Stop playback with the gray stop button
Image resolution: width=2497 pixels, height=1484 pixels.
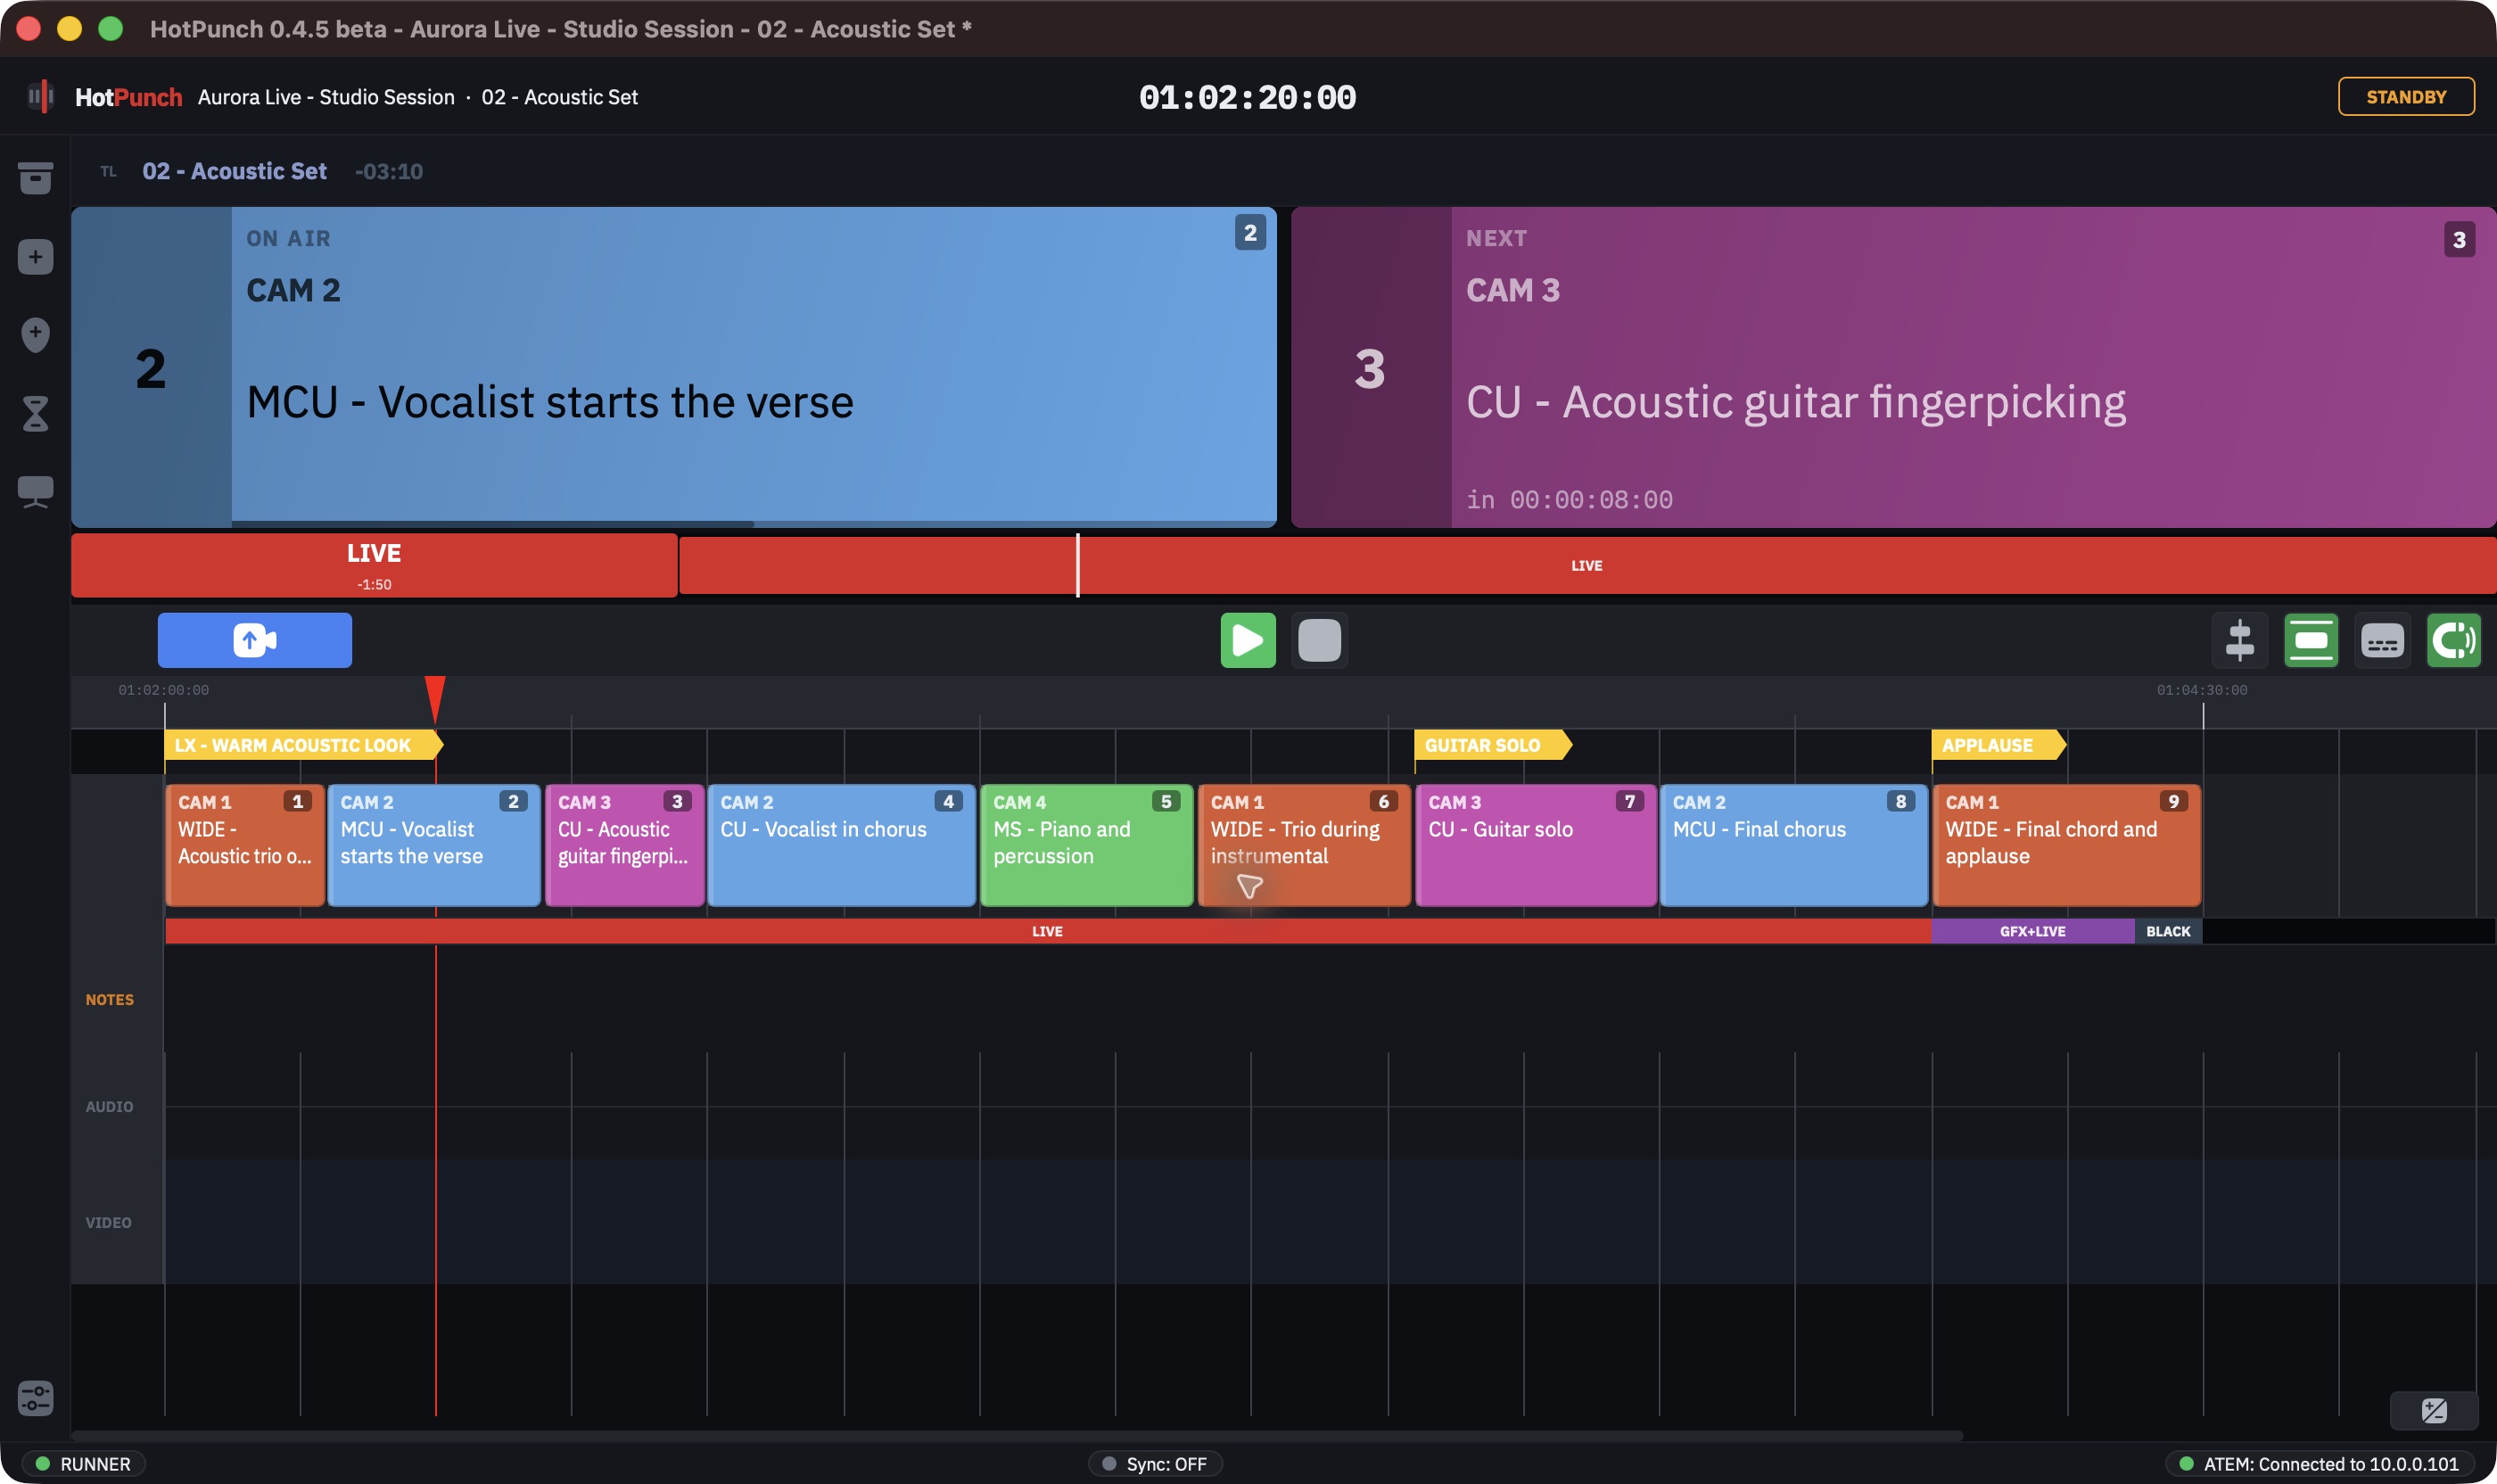1319,640
